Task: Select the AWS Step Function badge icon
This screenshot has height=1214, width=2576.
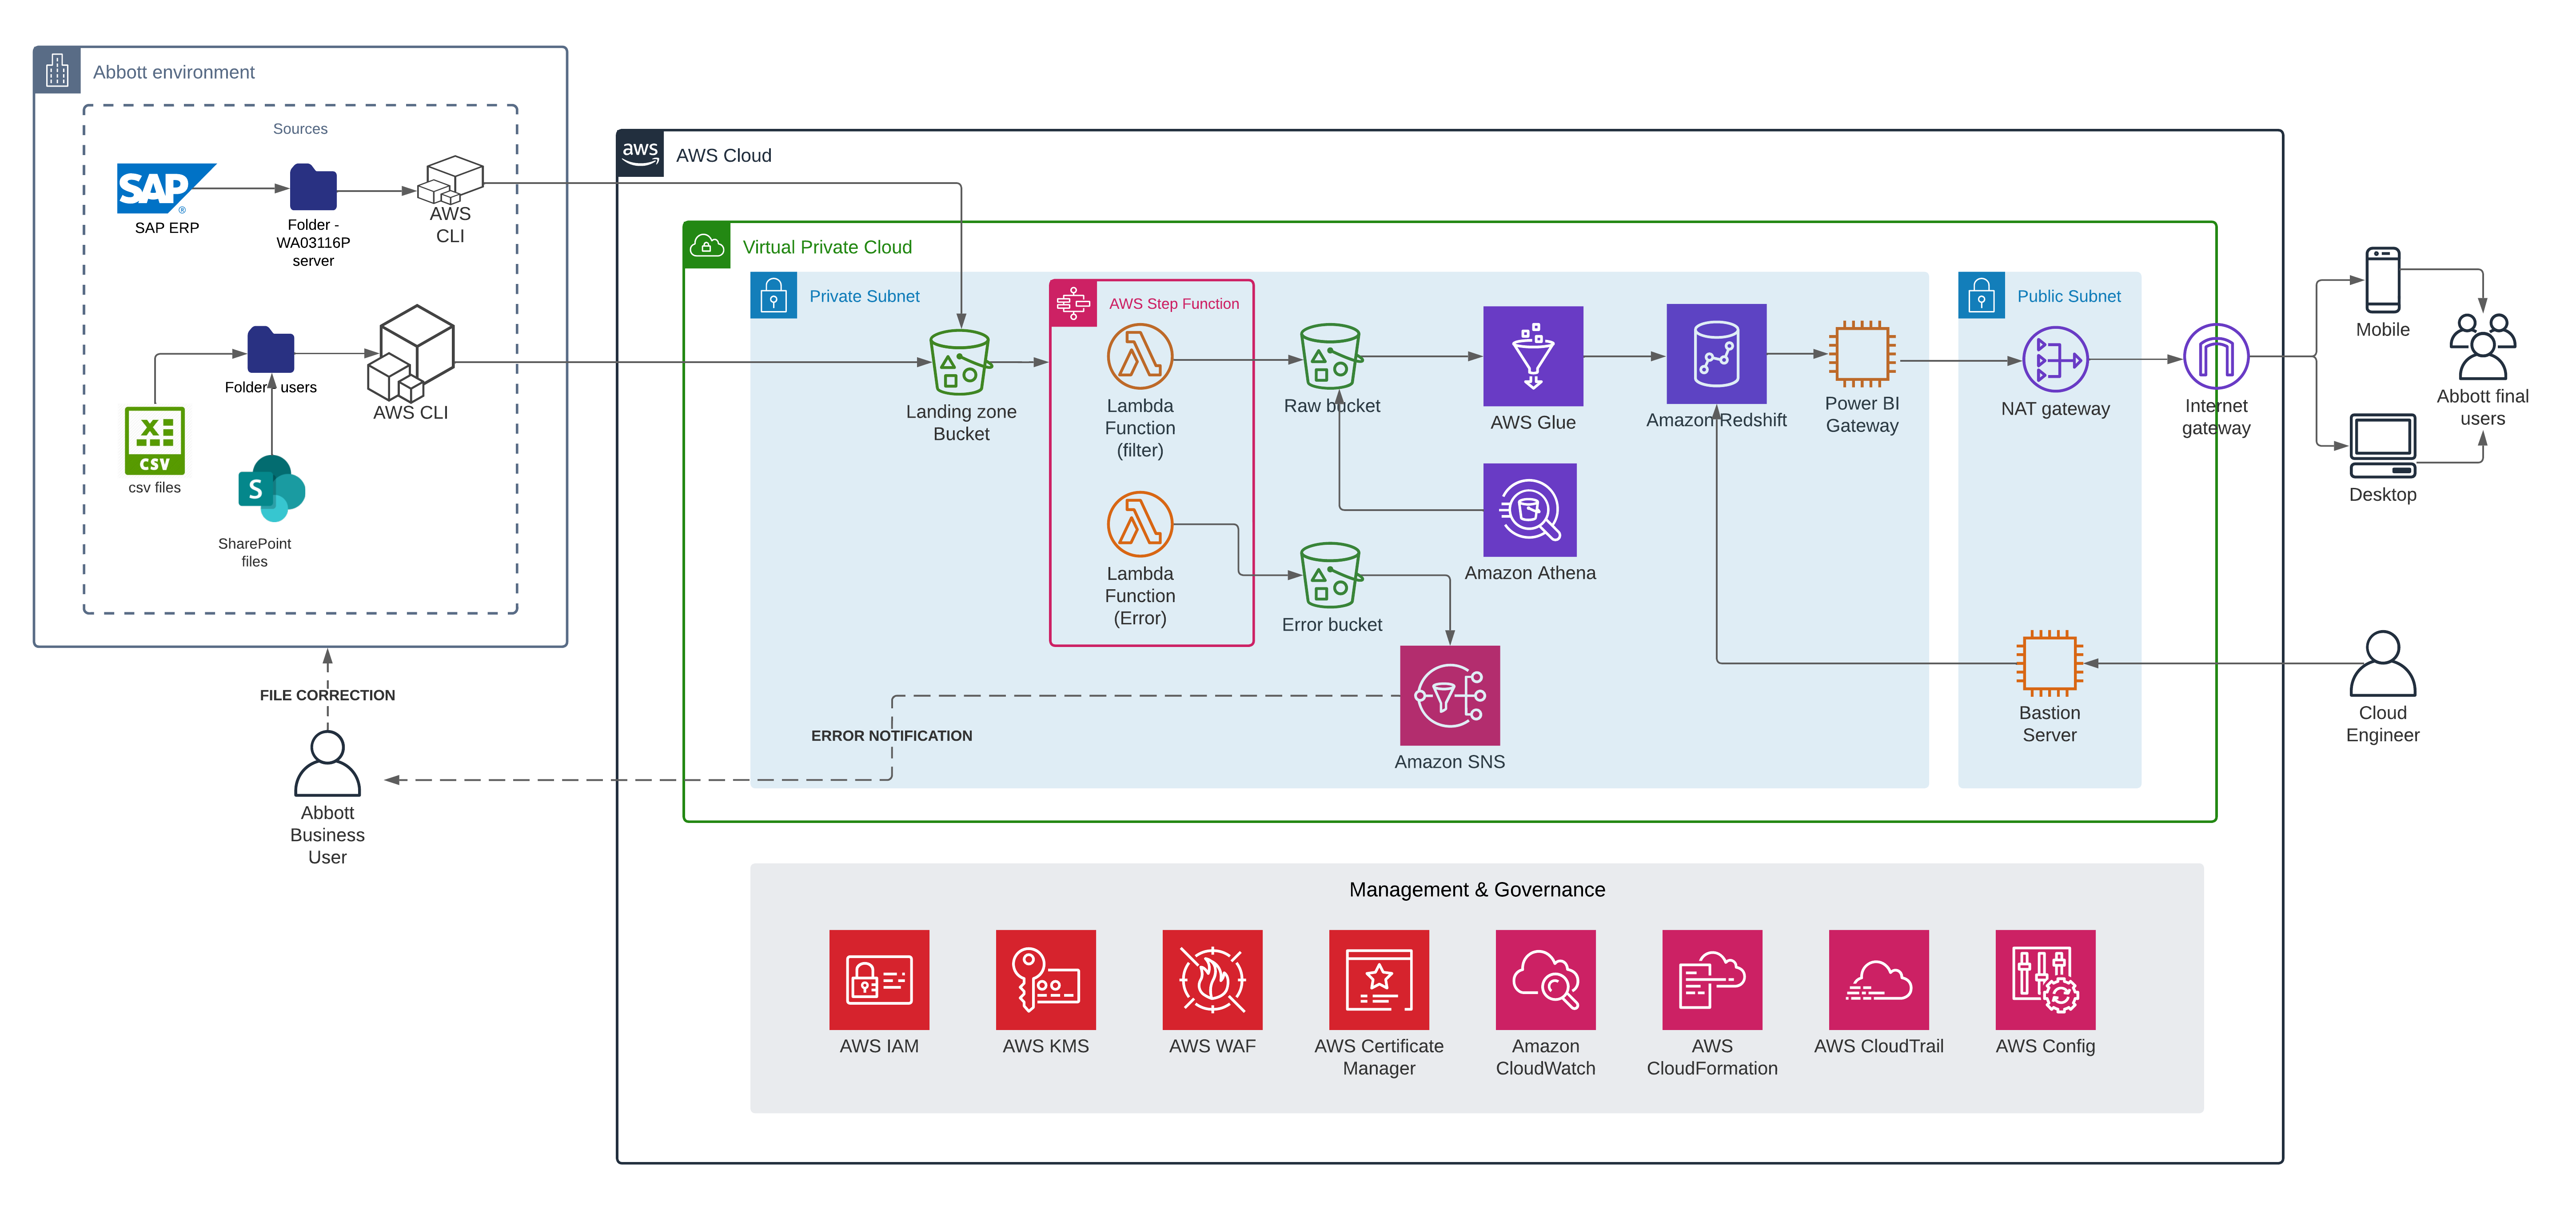Action: (1074, 303)
